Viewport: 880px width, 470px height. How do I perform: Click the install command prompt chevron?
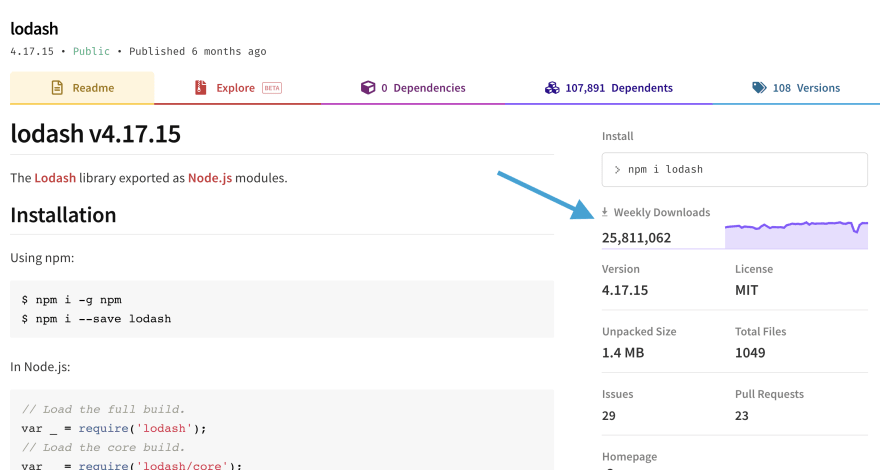[617, 170]
